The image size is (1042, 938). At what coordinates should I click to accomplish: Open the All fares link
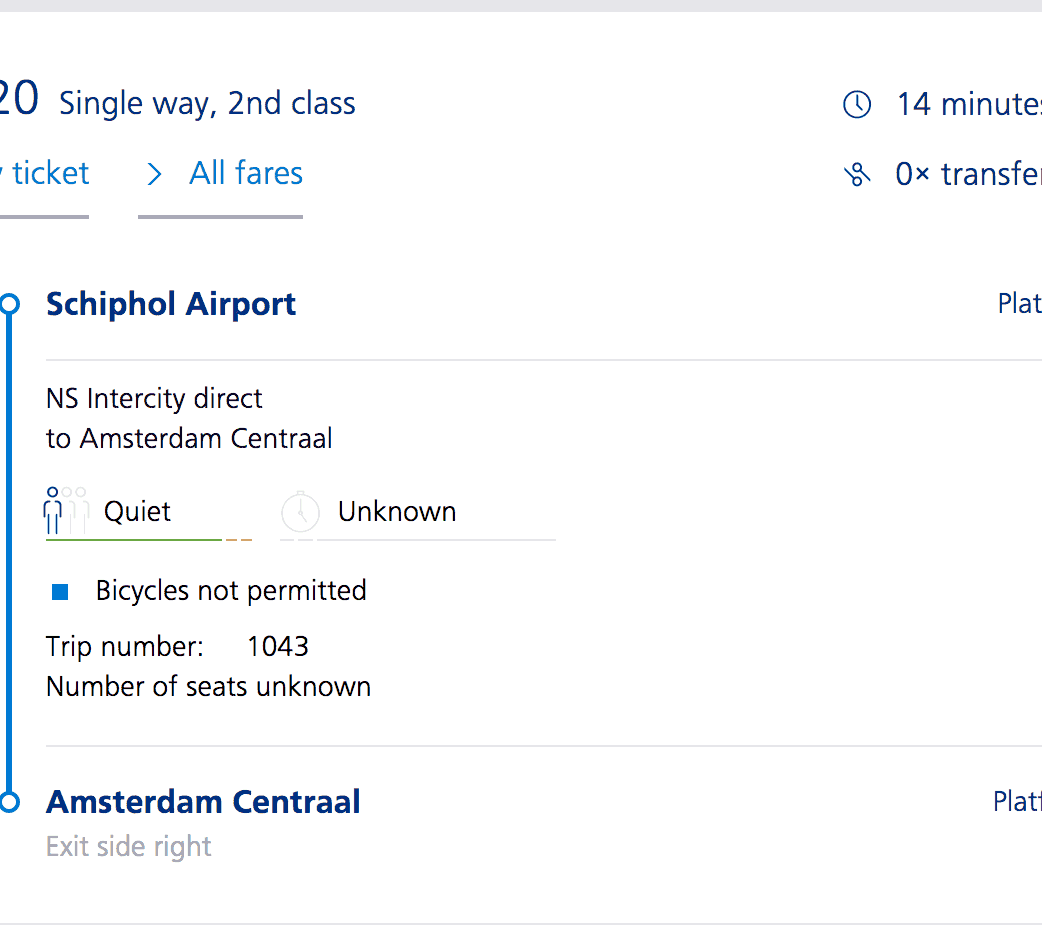[246, 173]
